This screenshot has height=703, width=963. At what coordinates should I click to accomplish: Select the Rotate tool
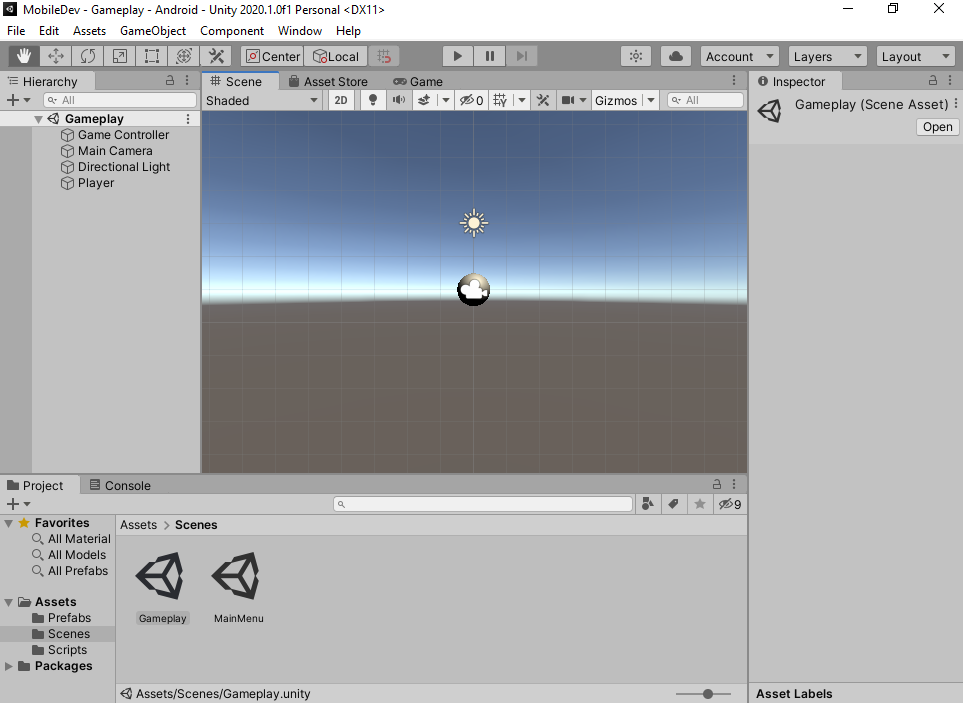[88, 56]
